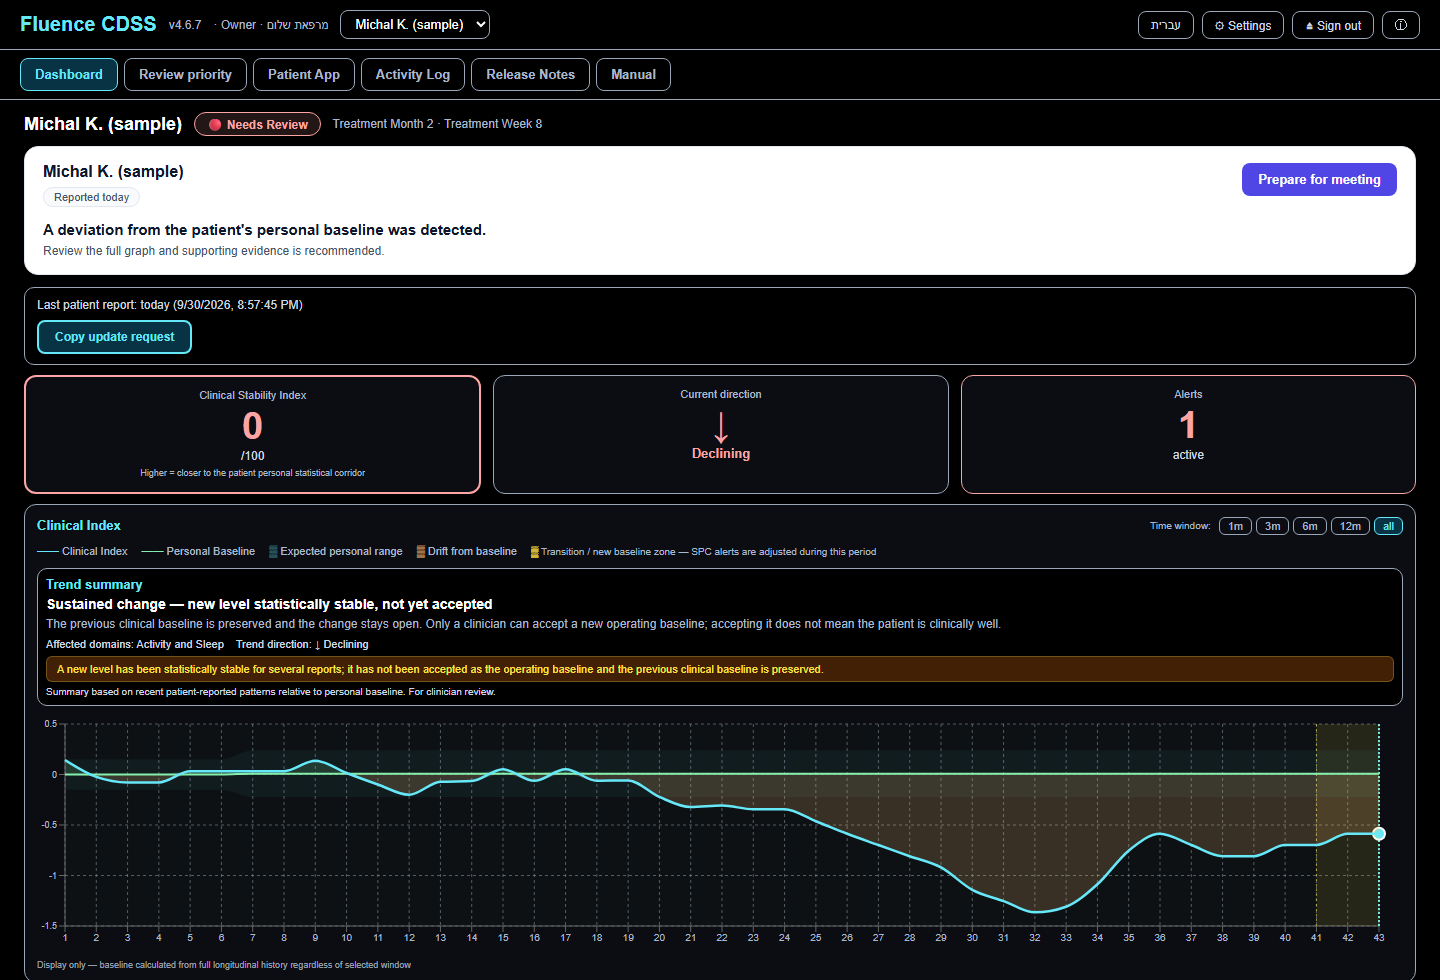Click the version label v4.6.7

(x=185, y=25)
